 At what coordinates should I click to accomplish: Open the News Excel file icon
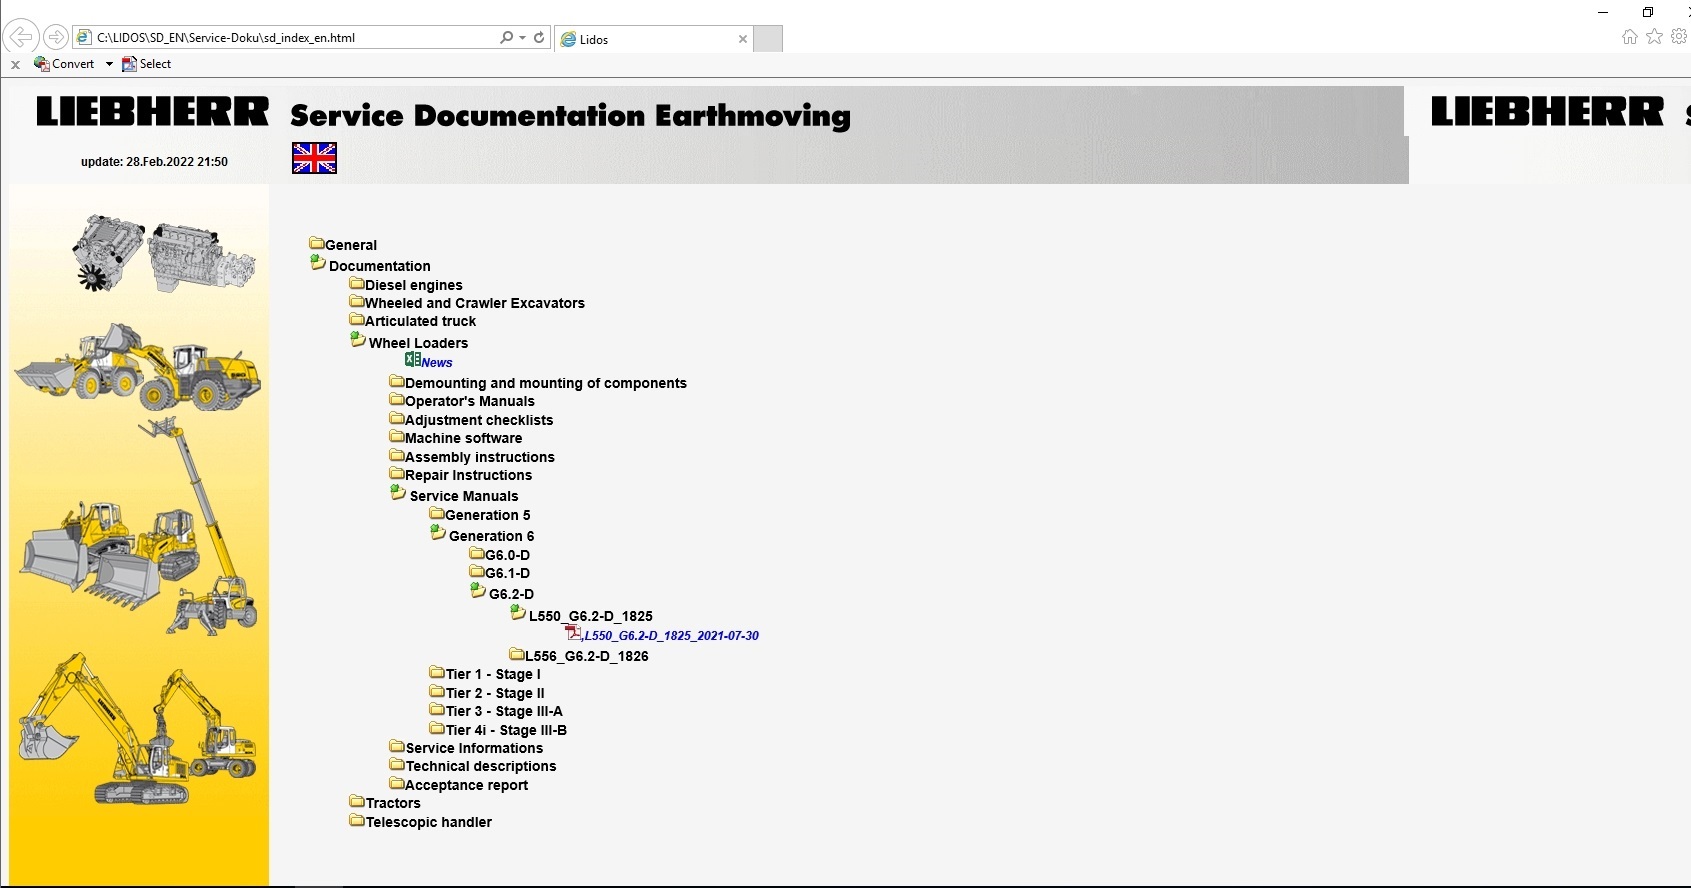[412, 360]
